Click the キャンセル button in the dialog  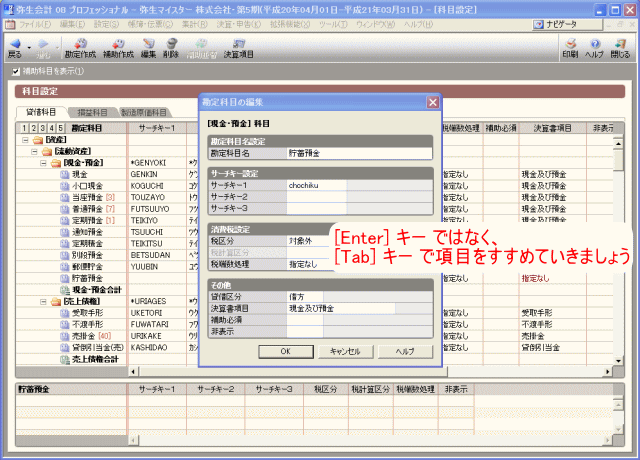(x=344, y=352)
